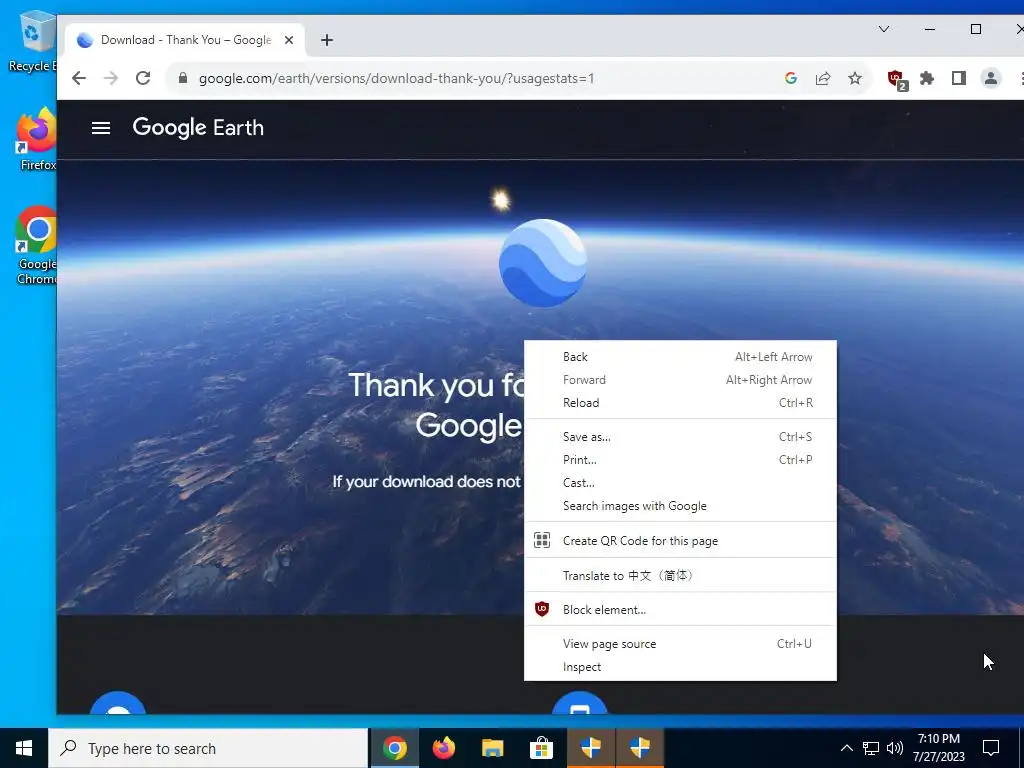Viewport: 1024px width, 768px height.
Task: Select Save as... from context menu
Action: pyautogui.click(x=680, y=437)
